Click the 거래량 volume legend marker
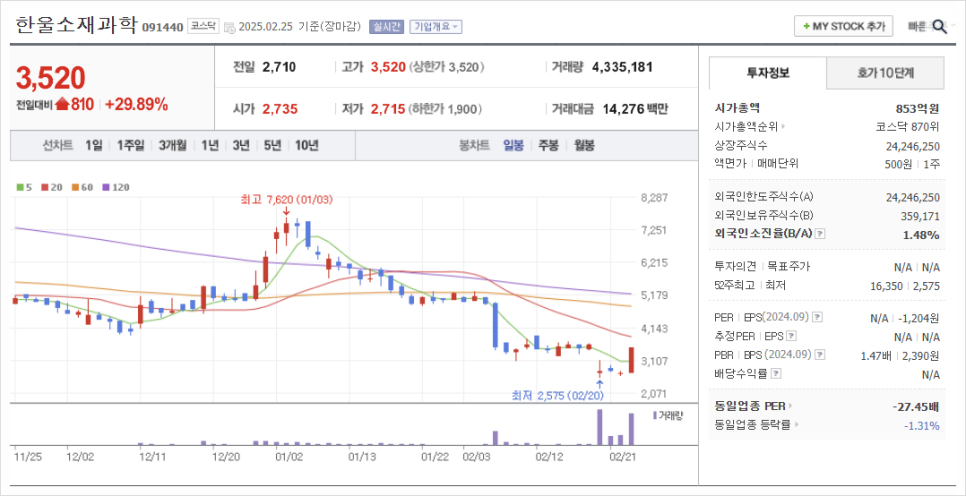This screenshot has width=966, height=496. click(x=654, y=416)
